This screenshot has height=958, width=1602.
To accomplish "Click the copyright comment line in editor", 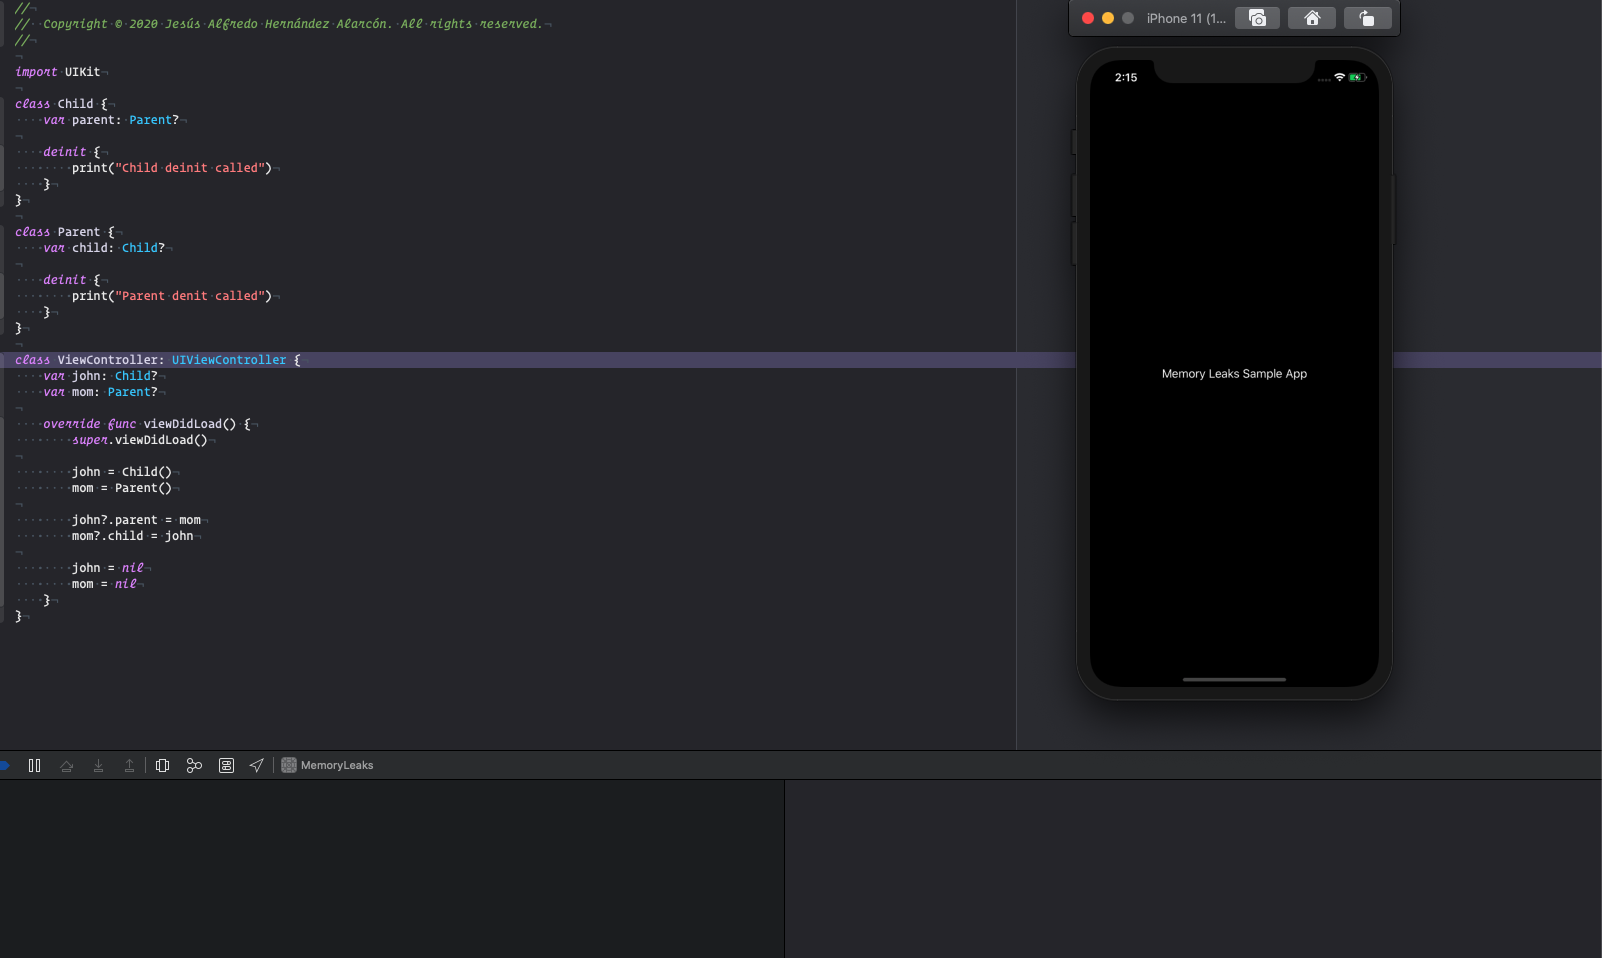I will 279,24.
